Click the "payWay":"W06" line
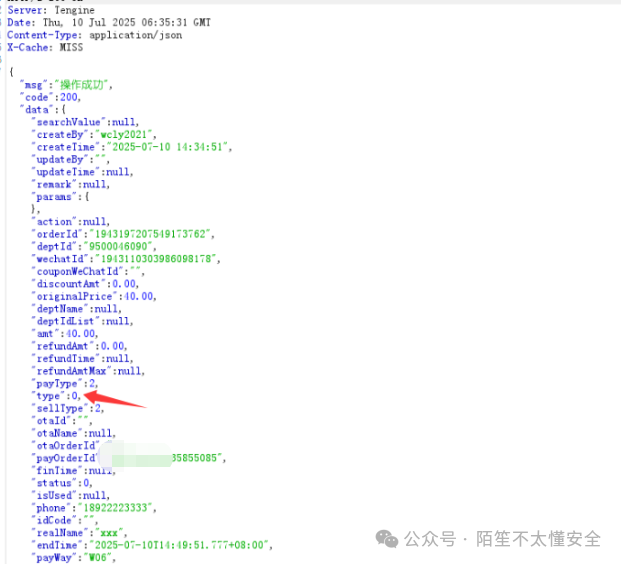 click(74, 558)
